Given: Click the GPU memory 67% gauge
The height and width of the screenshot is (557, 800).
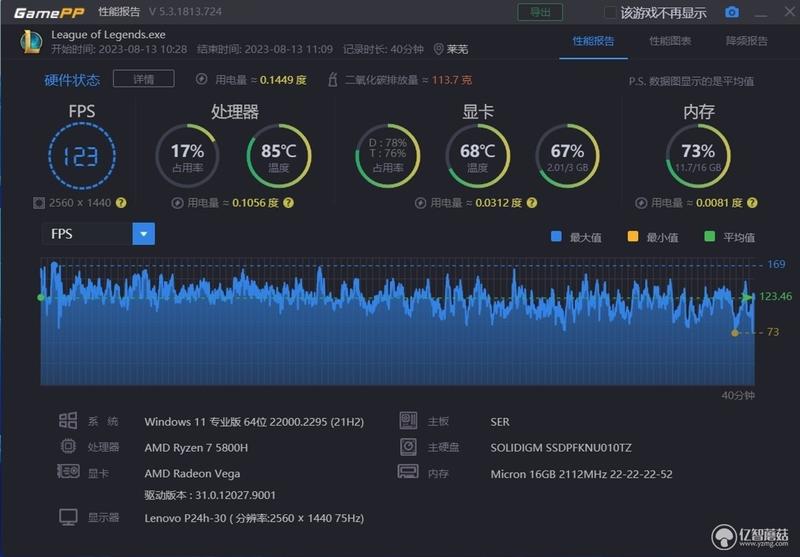Looking at the screenshot, I should click(567, 156).
